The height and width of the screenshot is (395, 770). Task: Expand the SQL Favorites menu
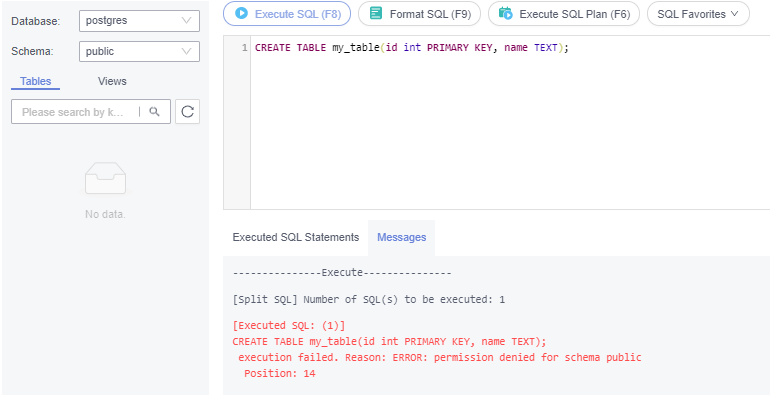tap(698, 14)
